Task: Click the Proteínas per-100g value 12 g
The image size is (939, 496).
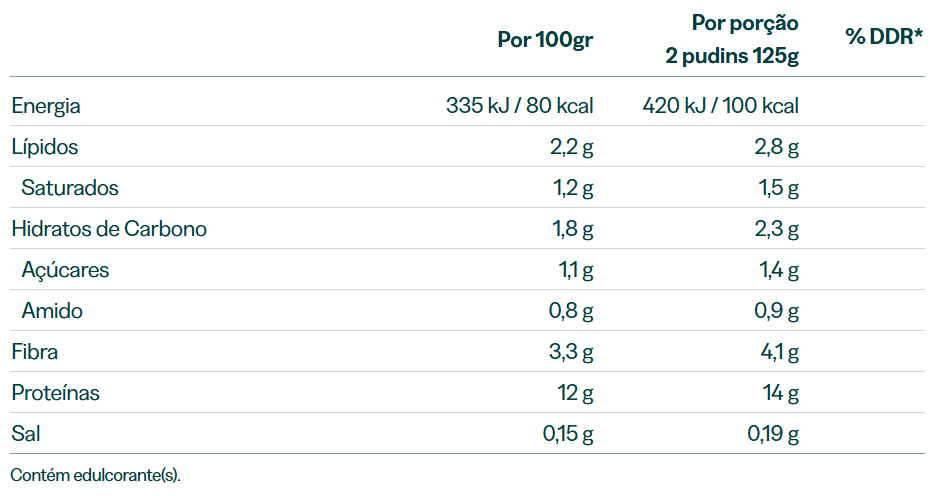Action: tap(575, 393)
